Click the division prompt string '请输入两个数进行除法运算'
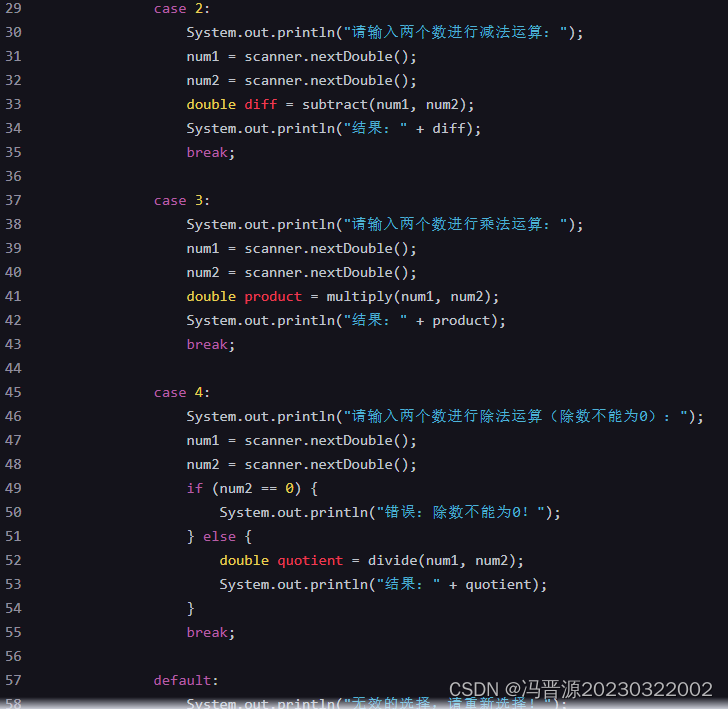 point(447,416)
